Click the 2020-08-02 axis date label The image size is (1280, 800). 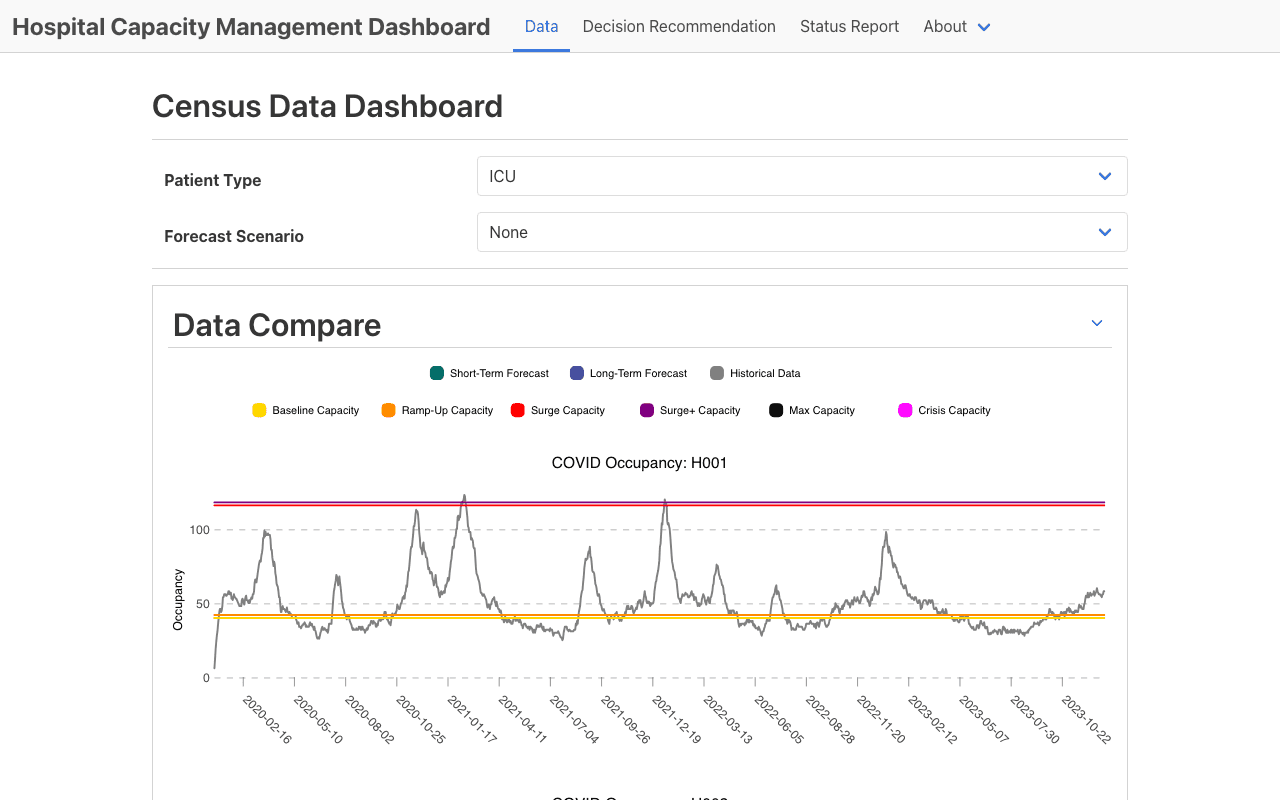click(369, 720)
